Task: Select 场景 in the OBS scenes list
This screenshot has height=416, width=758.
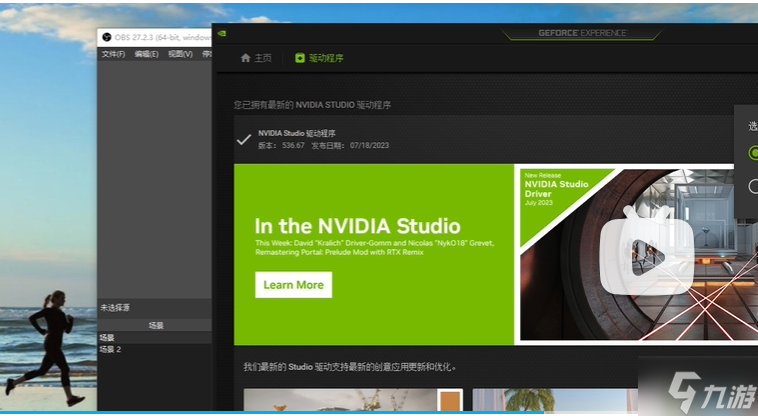Action: pyautogui.click(x=155, y=338)
